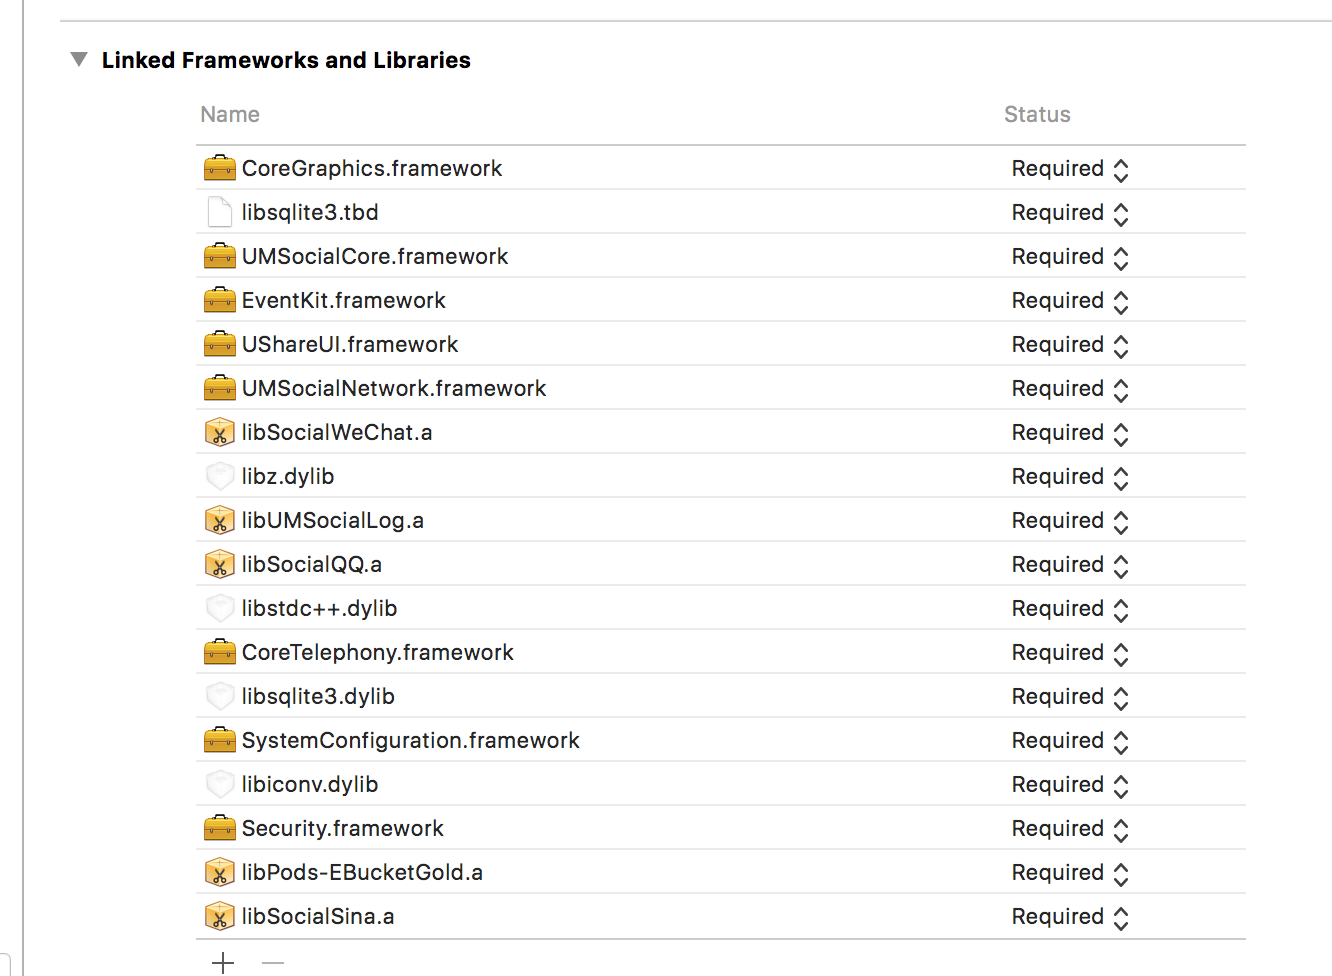Click the libstdc++.dylib file icon
1332x976 pixels.
point(220,608)
